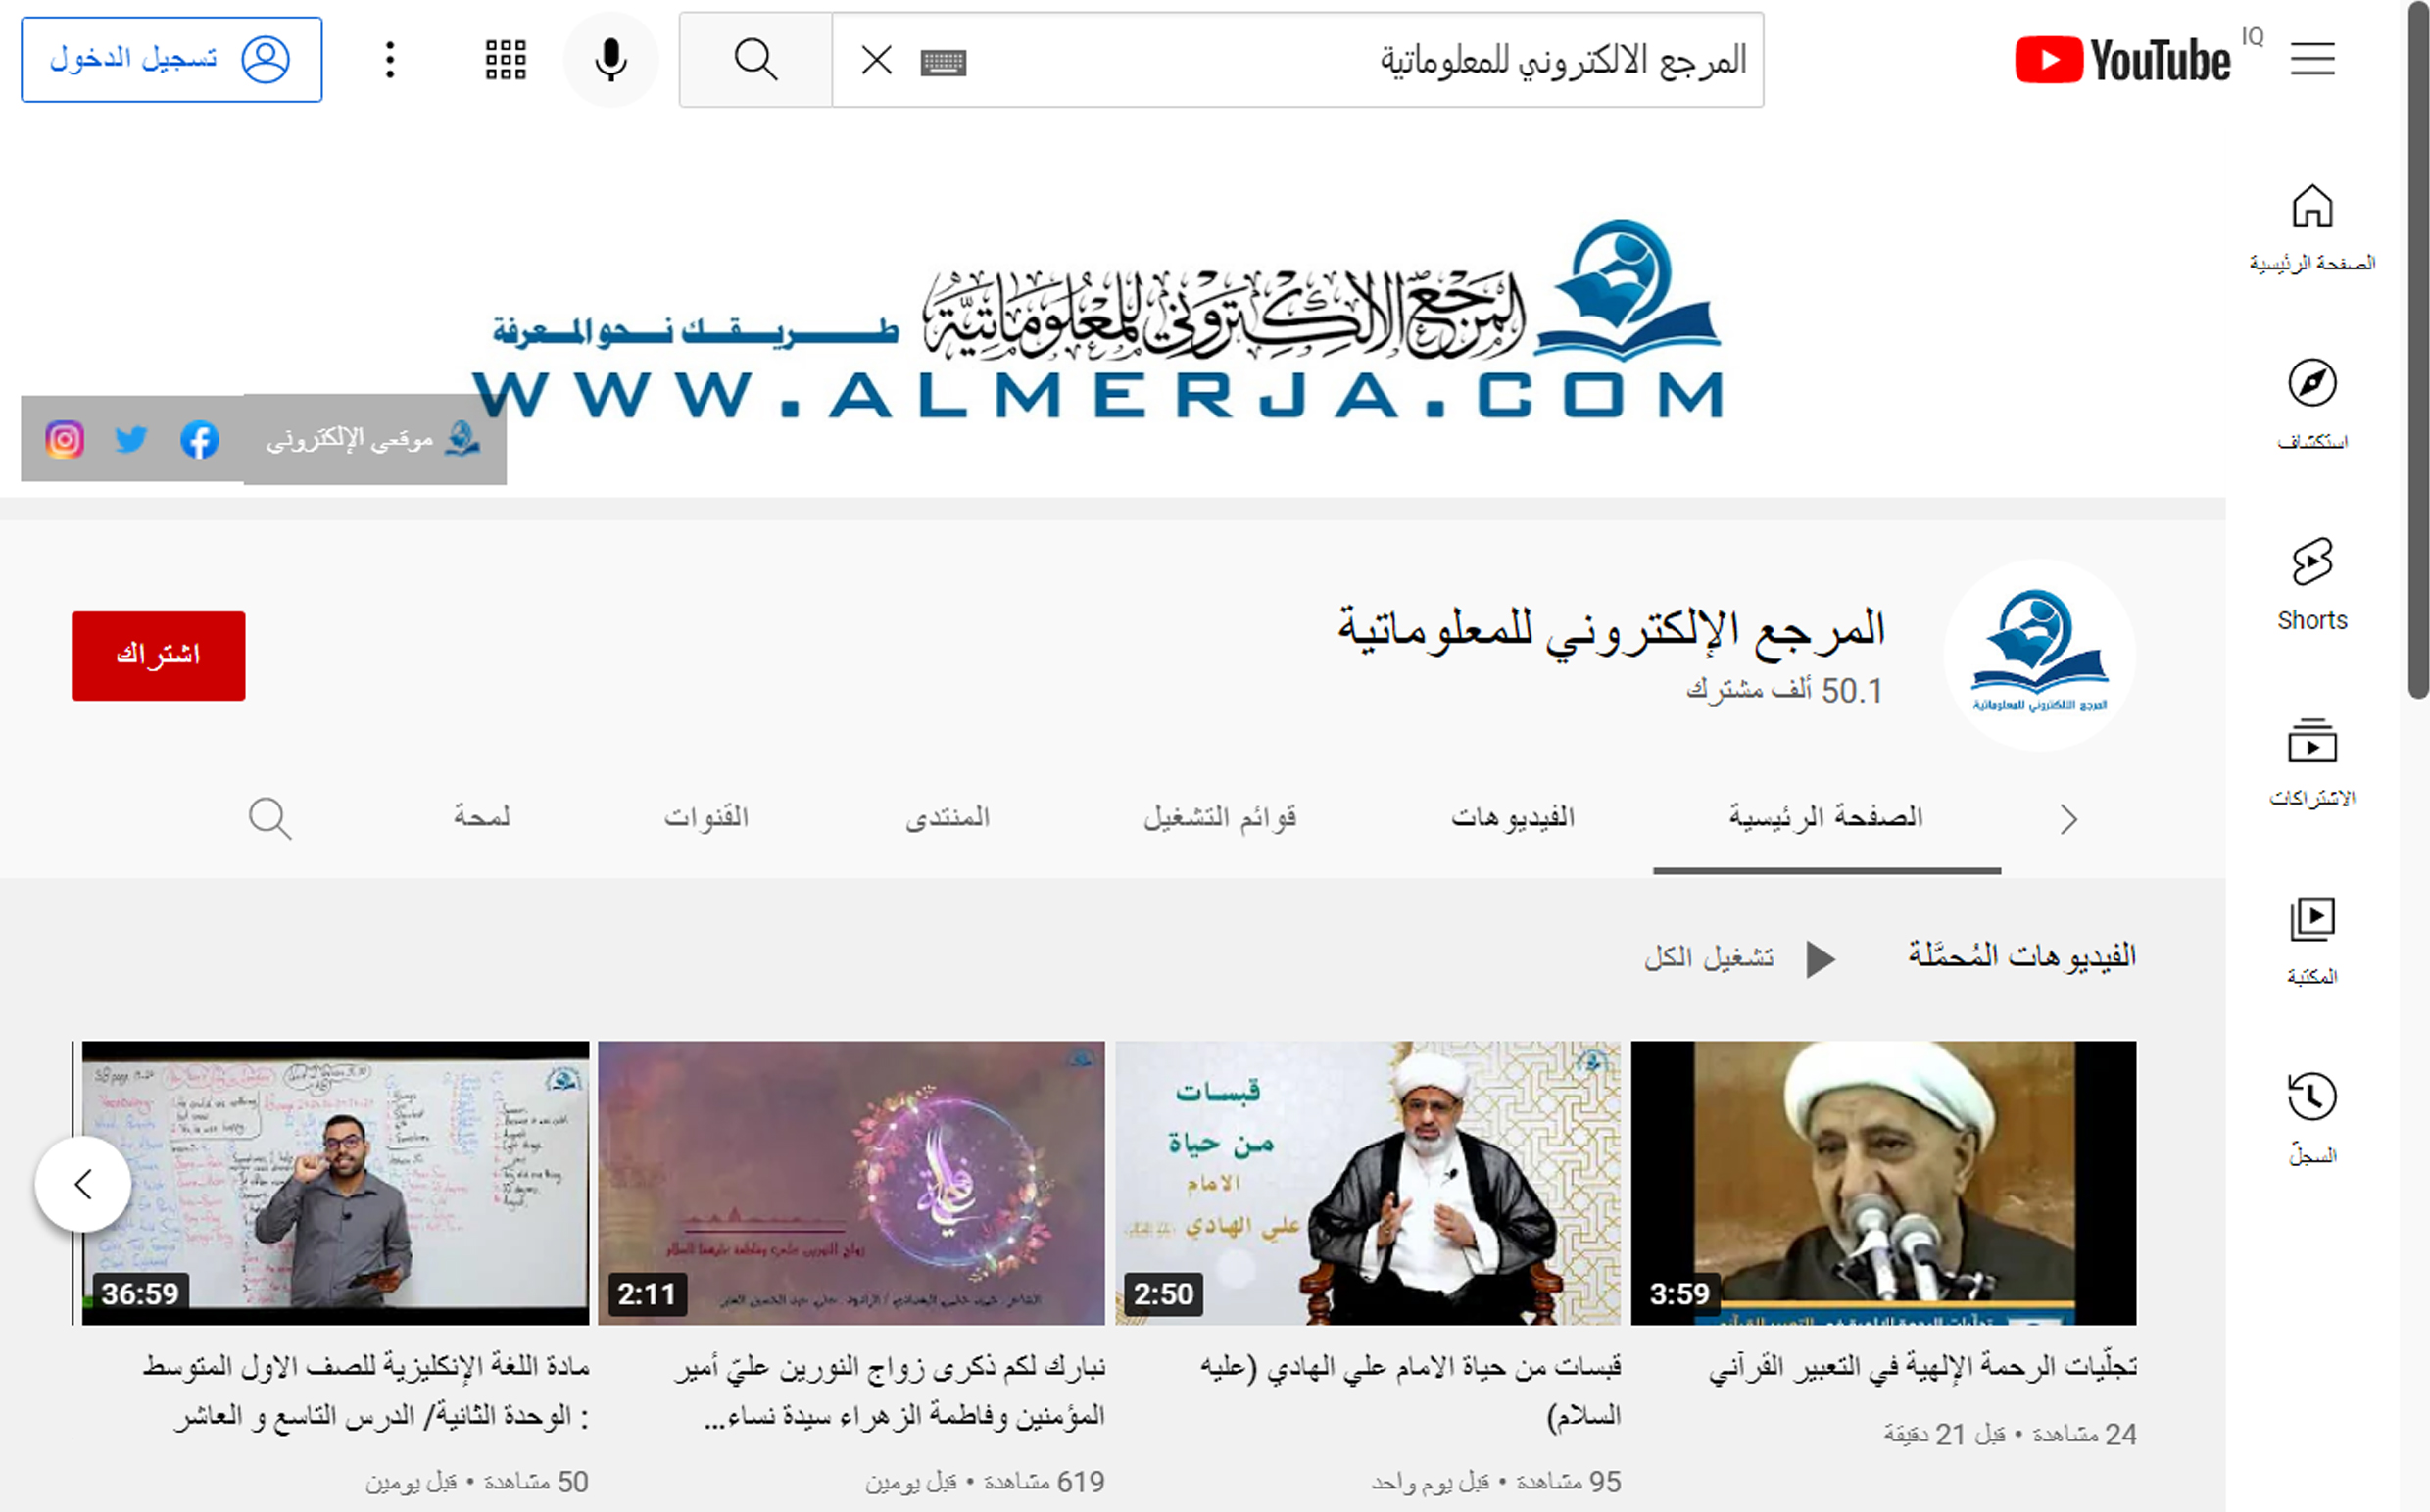
Task: Open History السجل in sidebar
Action: [x=2312, y=1118]
